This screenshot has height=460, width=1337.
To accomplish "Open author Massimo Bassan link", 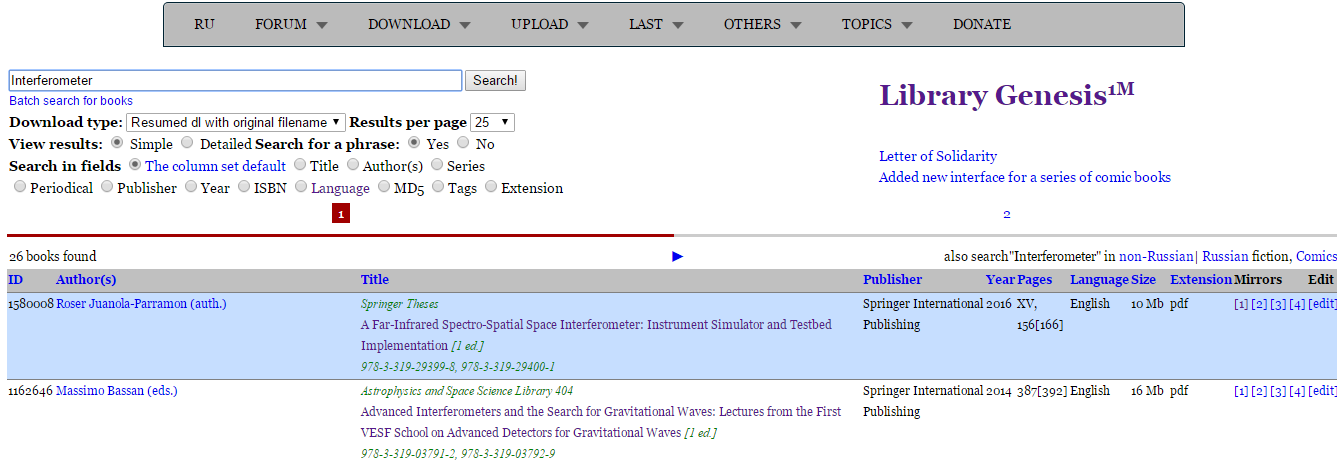I will point(117,391).
